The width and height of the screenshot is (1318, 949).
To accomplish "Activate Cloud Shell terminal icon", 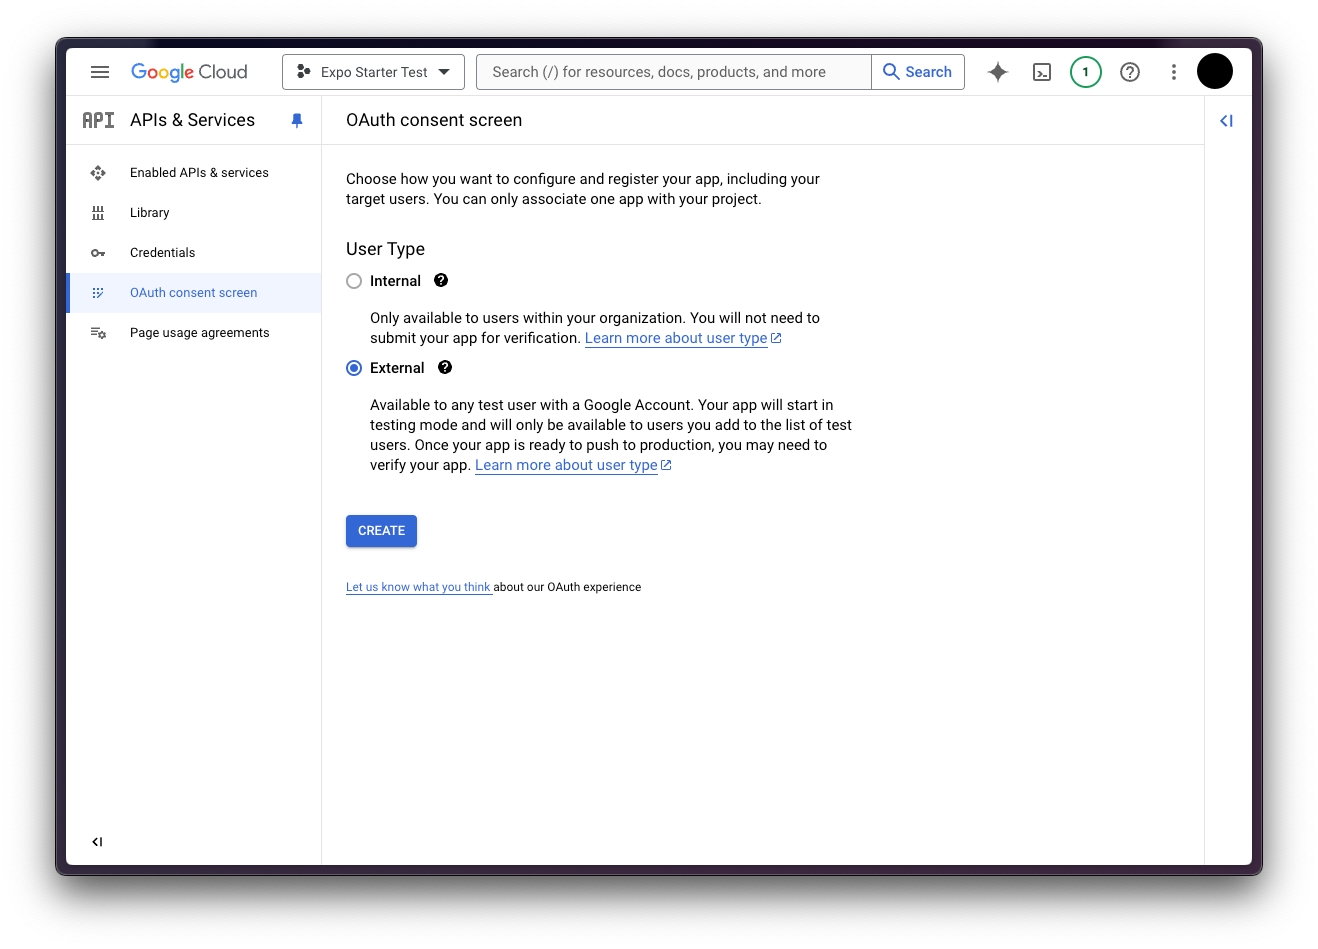I will pyautogui.click(x=1042, y=72).
